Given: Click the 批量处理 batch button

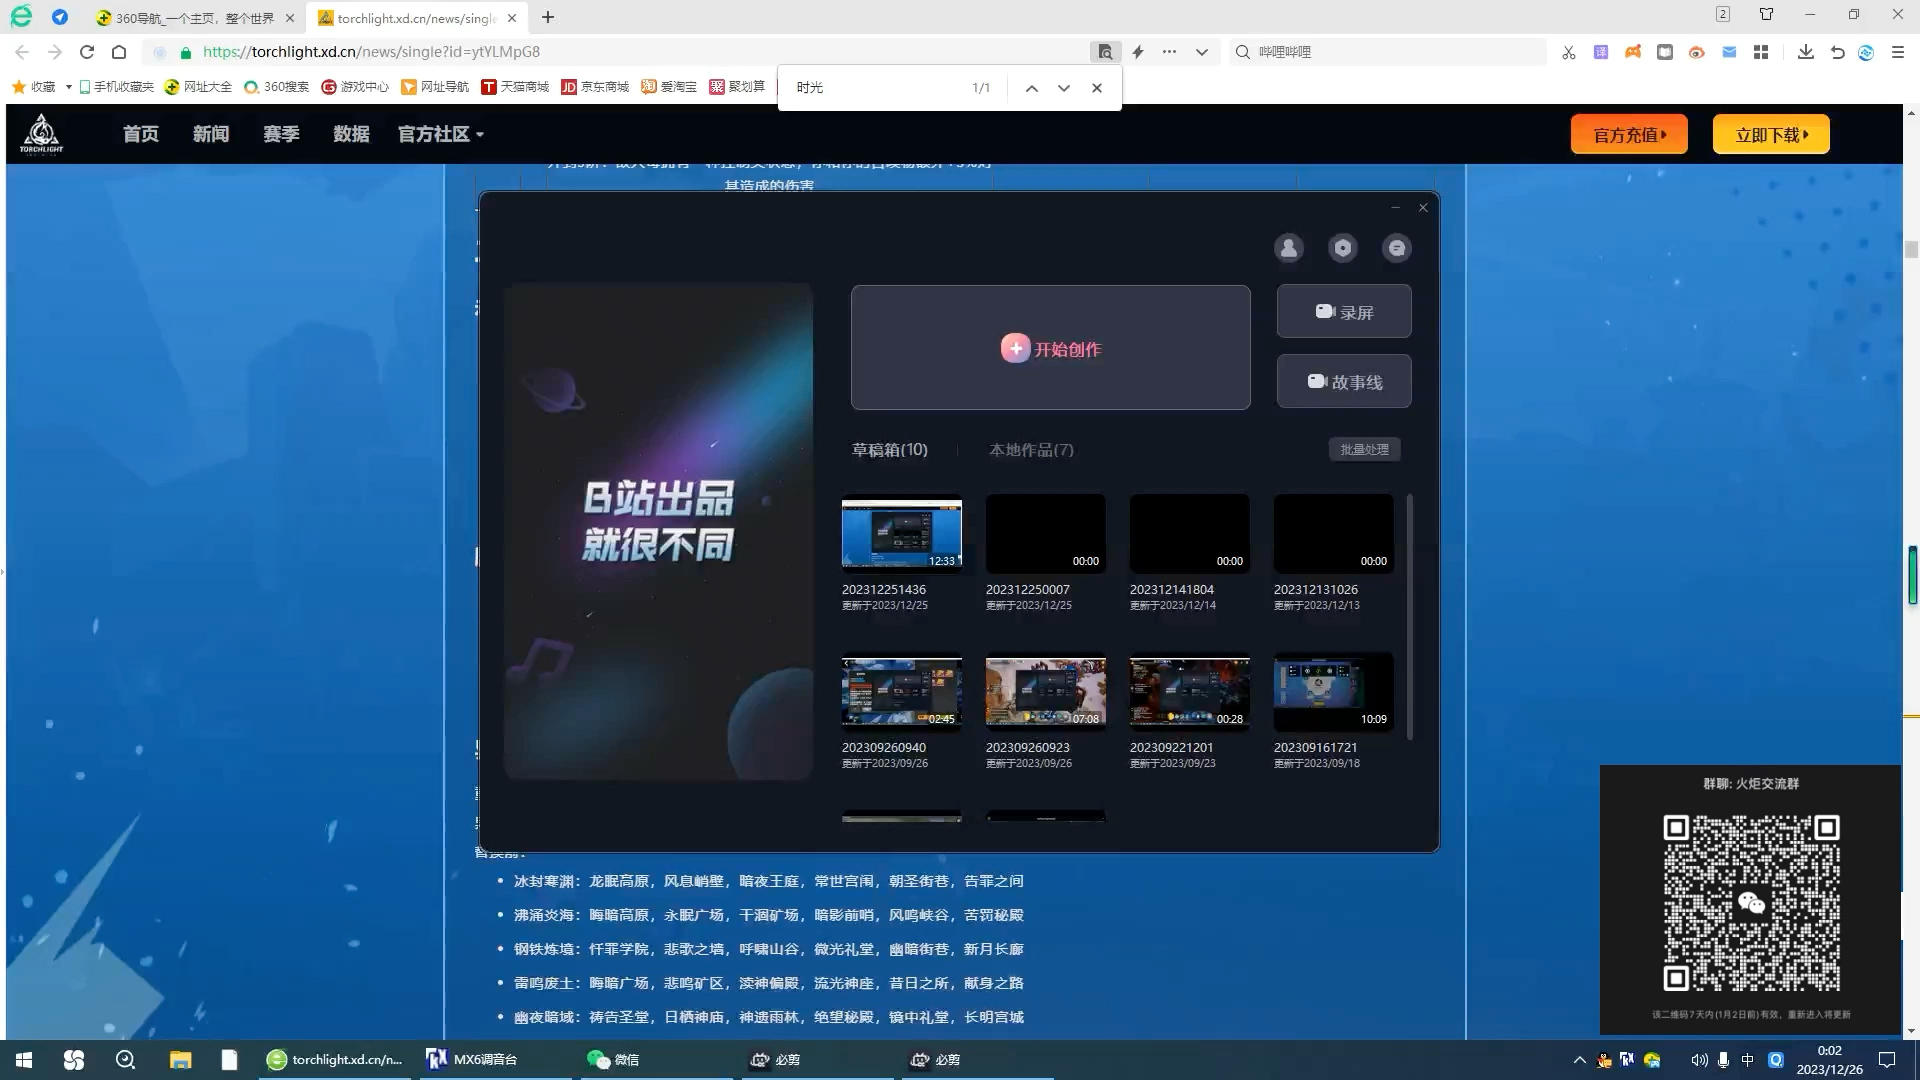Looking at the screenshot, I should tap(1364, 450).
